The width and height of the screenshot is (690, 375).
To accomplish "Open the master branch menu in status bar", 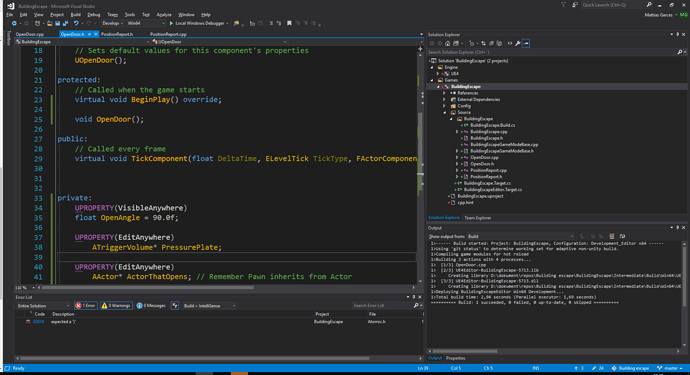I will (x=670, y=368).
